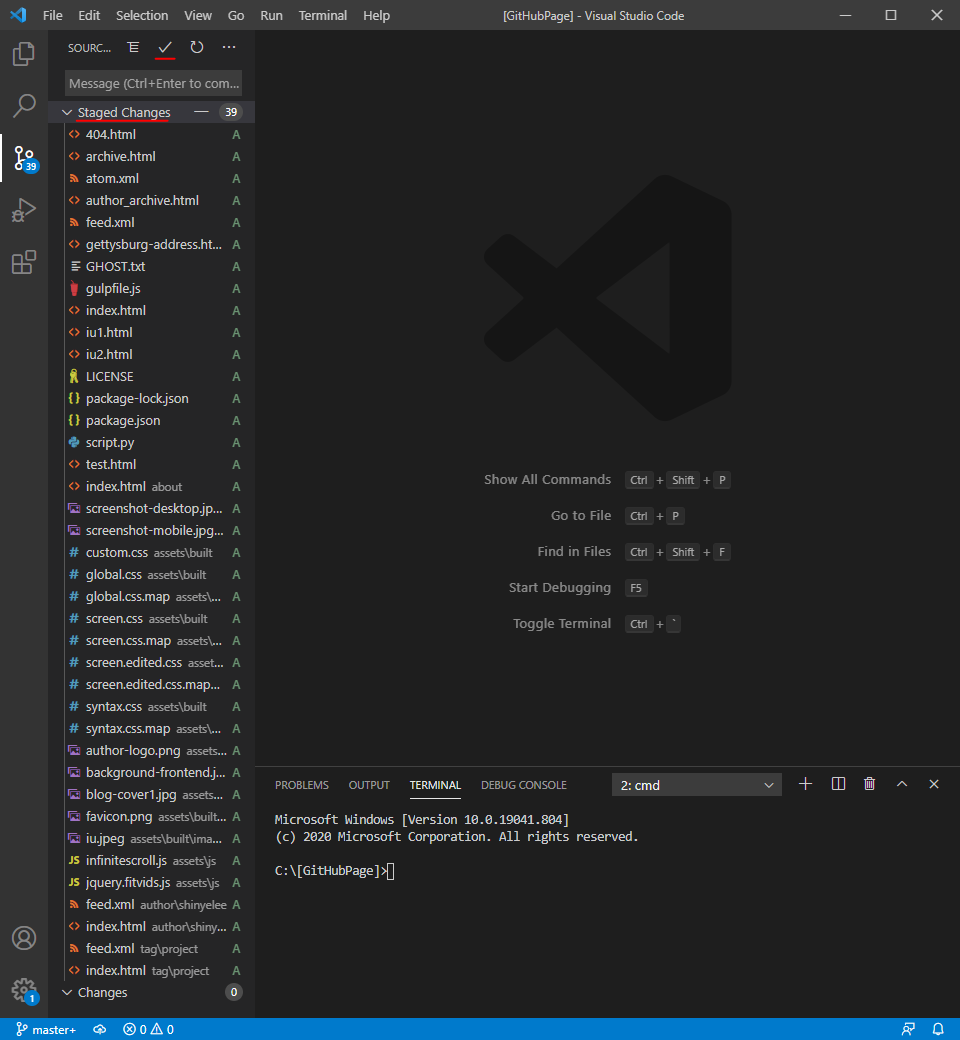
Task: Switch to the PROBLEMS tab
Action: pos(302,785)
